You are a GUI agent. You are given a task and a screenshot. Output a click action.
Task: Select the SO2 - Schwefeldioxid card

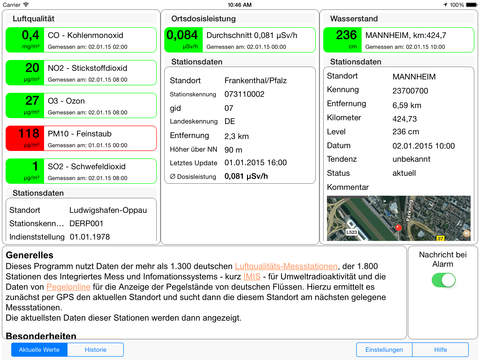point(81,171)
